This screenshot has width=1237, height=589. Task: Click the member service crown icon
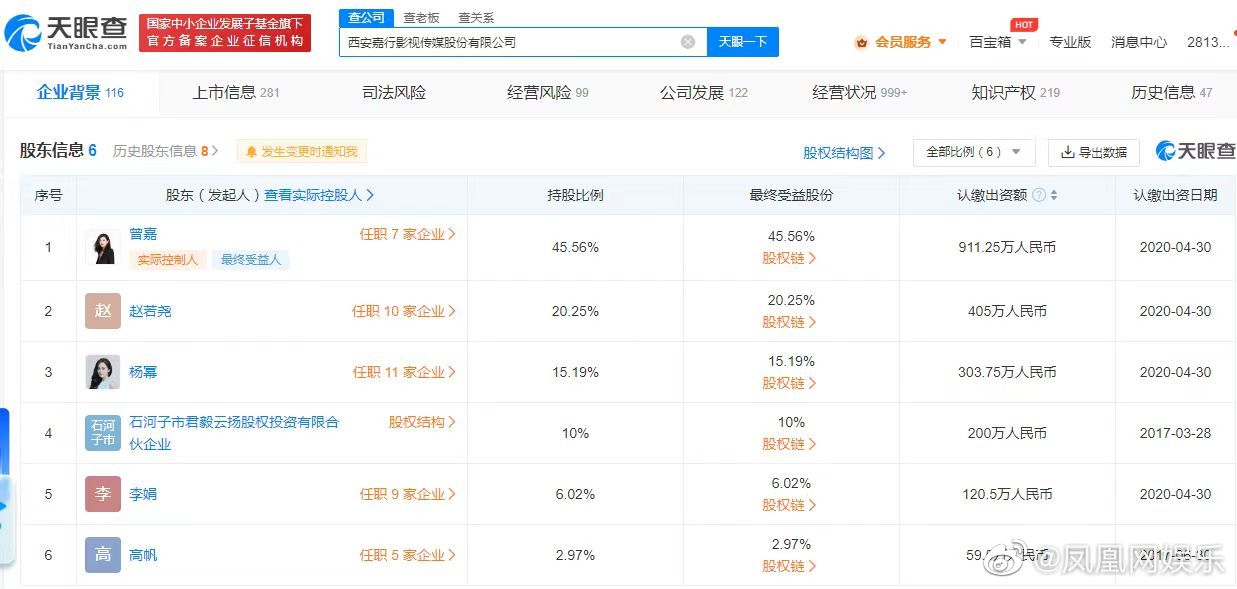pos(861,42)
